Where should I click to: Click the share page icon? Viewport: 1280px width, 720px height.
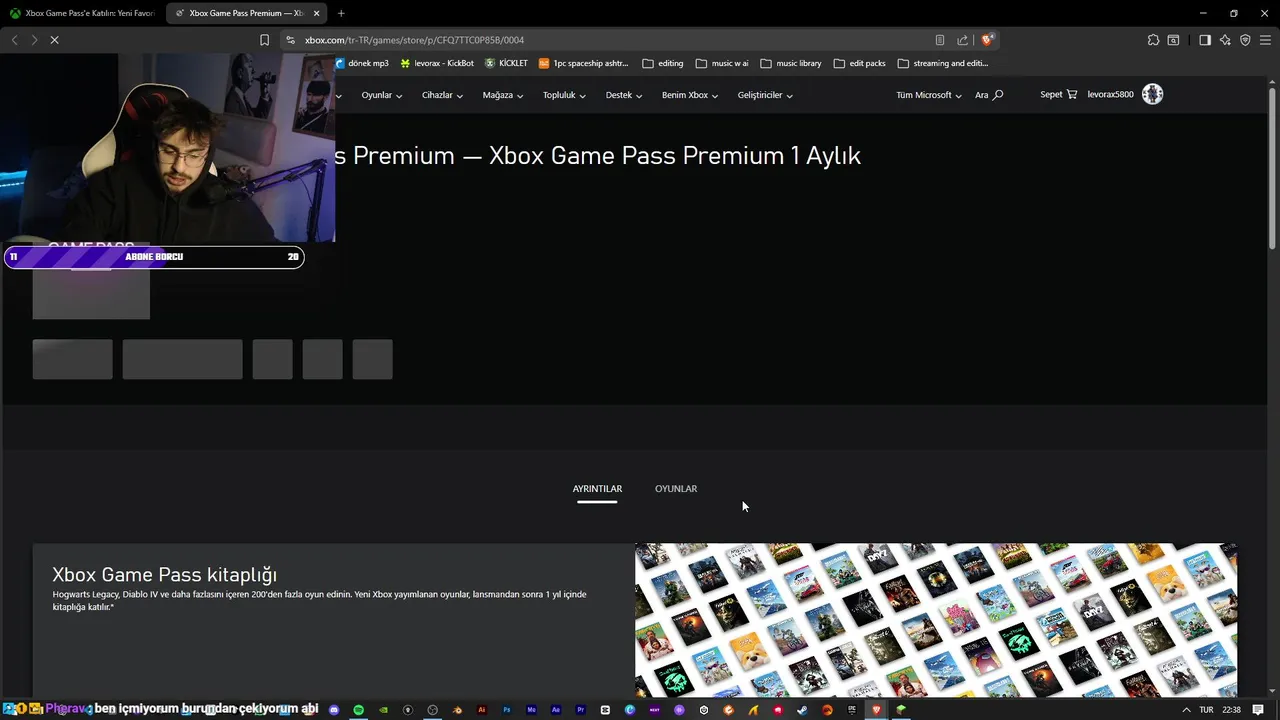coord(962,40)
